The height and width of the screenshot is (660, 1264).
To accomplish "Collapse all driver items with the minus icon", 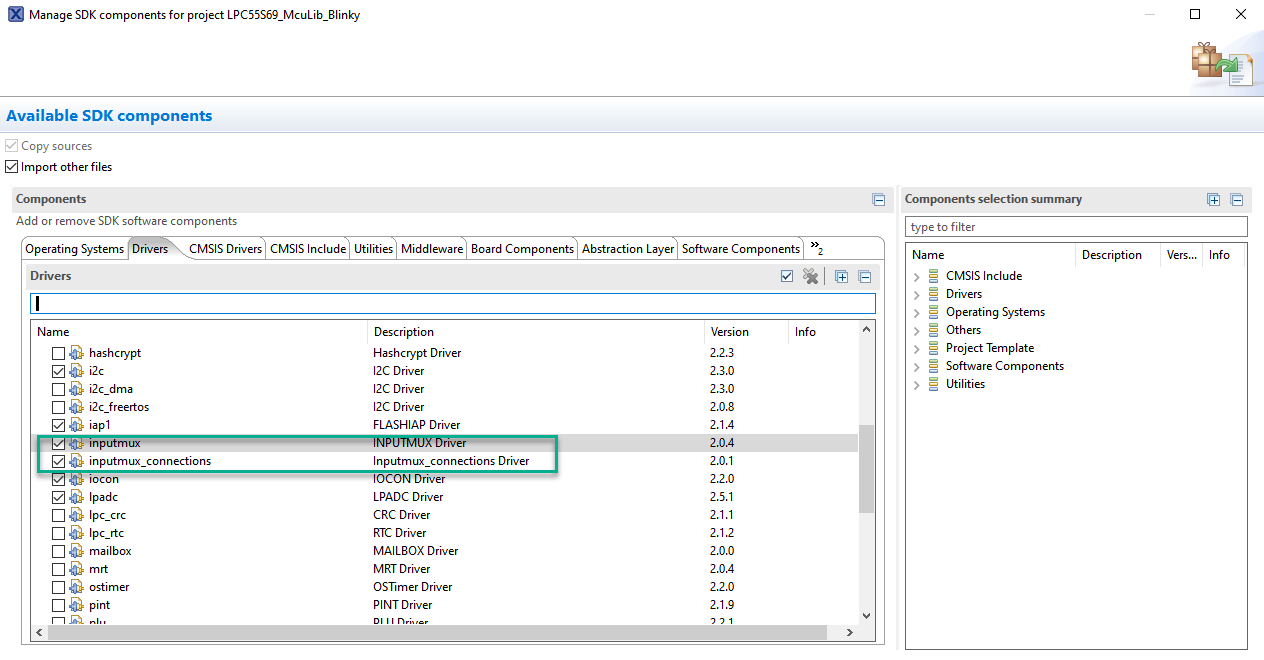I will point(864,276).
